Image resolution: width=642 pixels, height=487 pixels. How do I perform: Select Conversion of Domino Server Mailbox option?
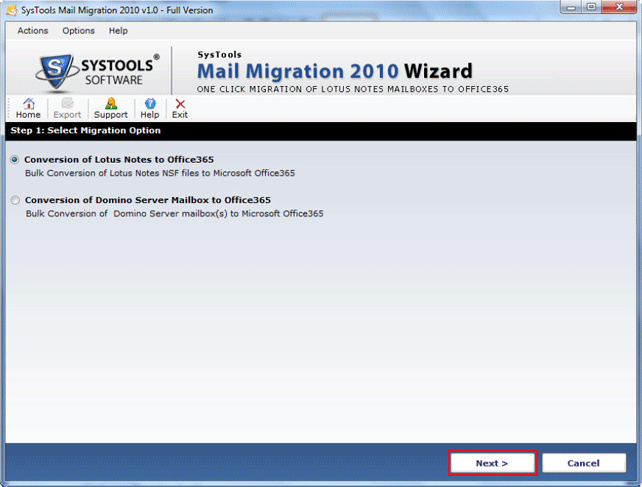coord(15,200)
